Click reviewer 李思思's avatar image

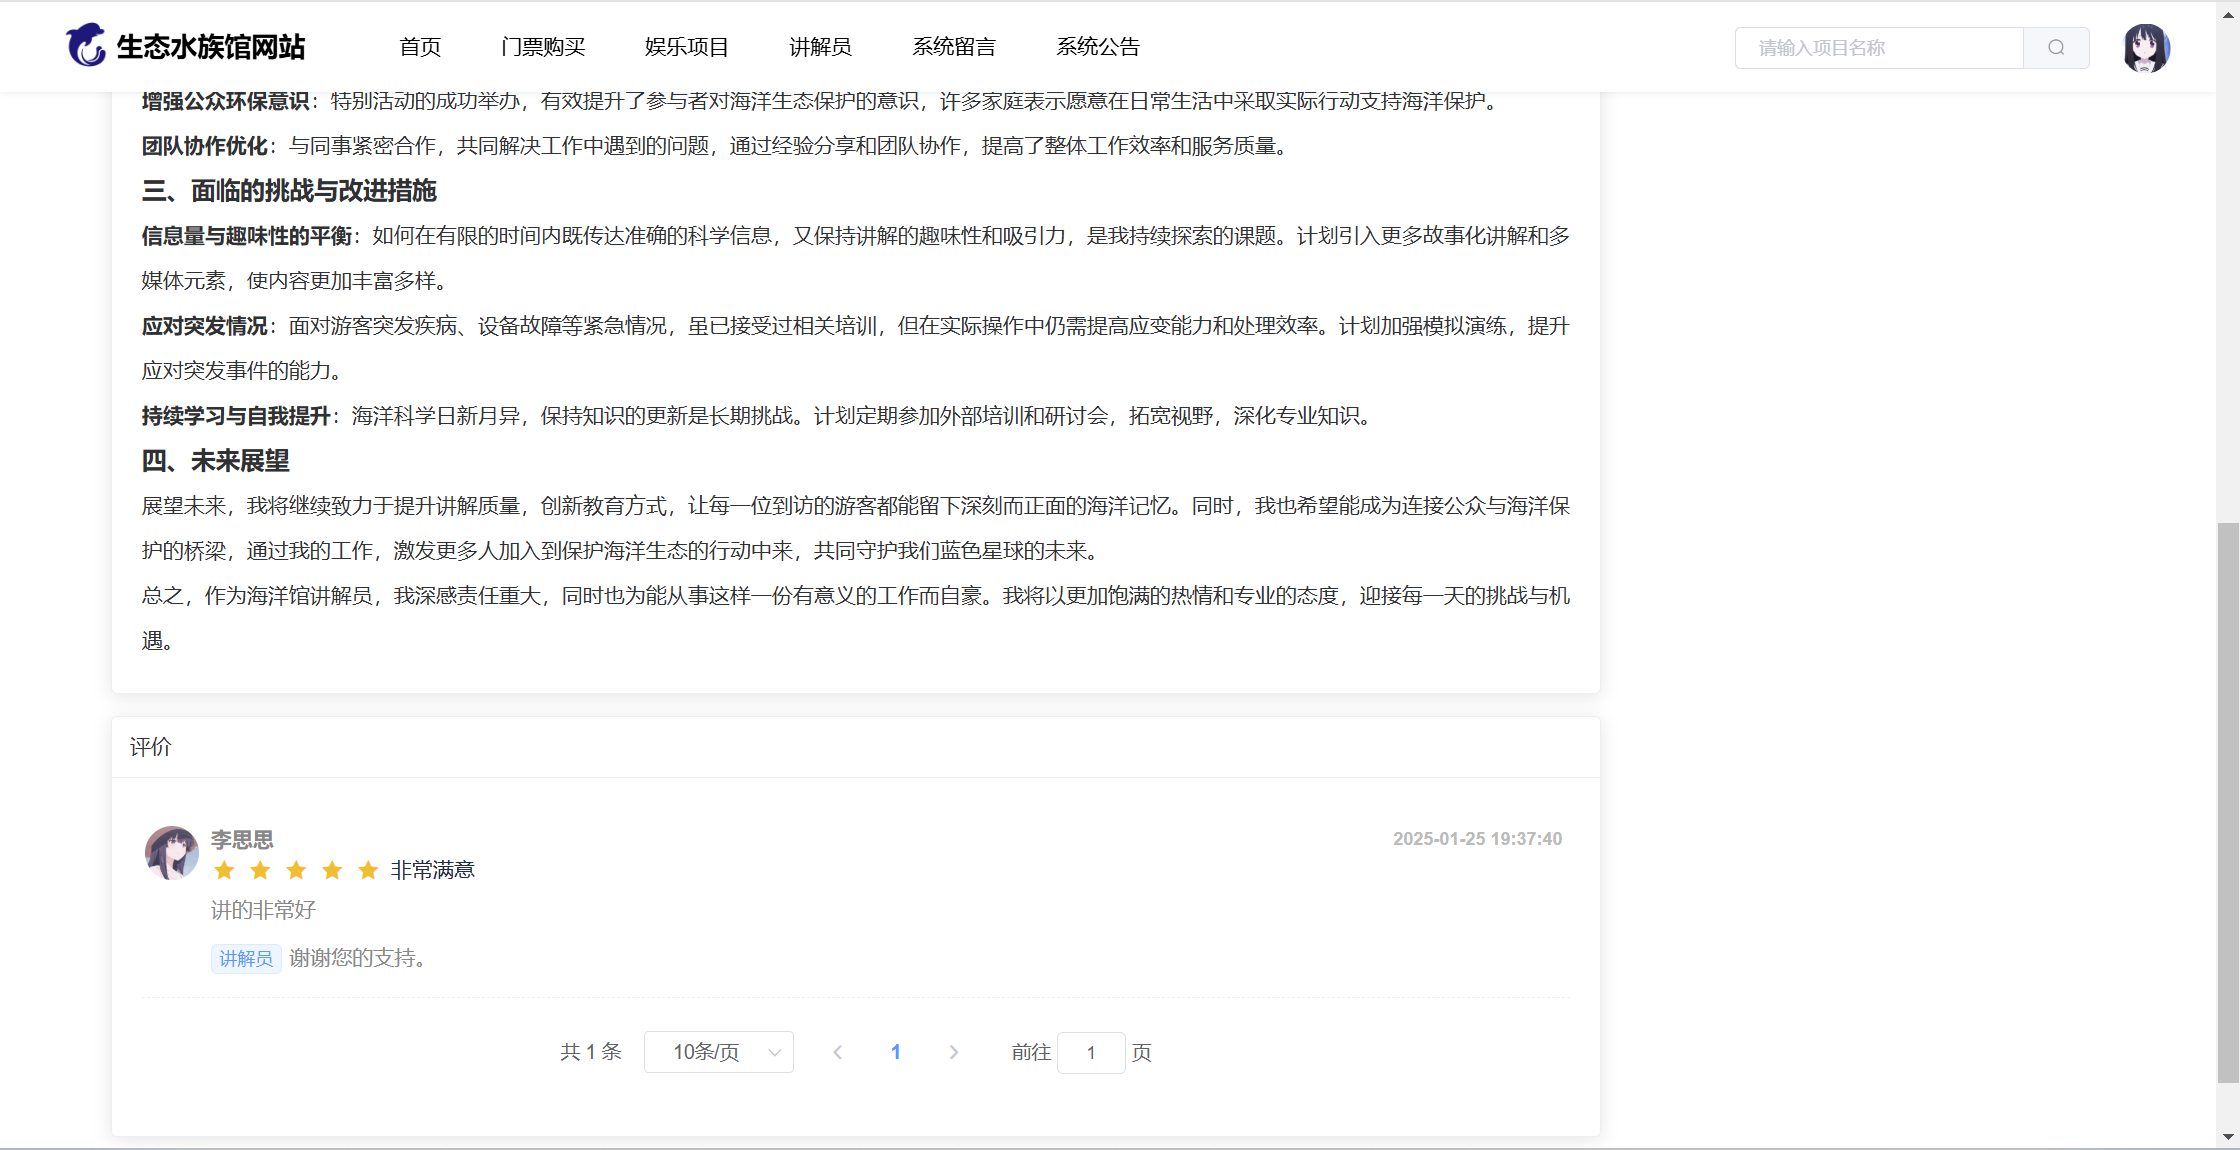(171, 853)
